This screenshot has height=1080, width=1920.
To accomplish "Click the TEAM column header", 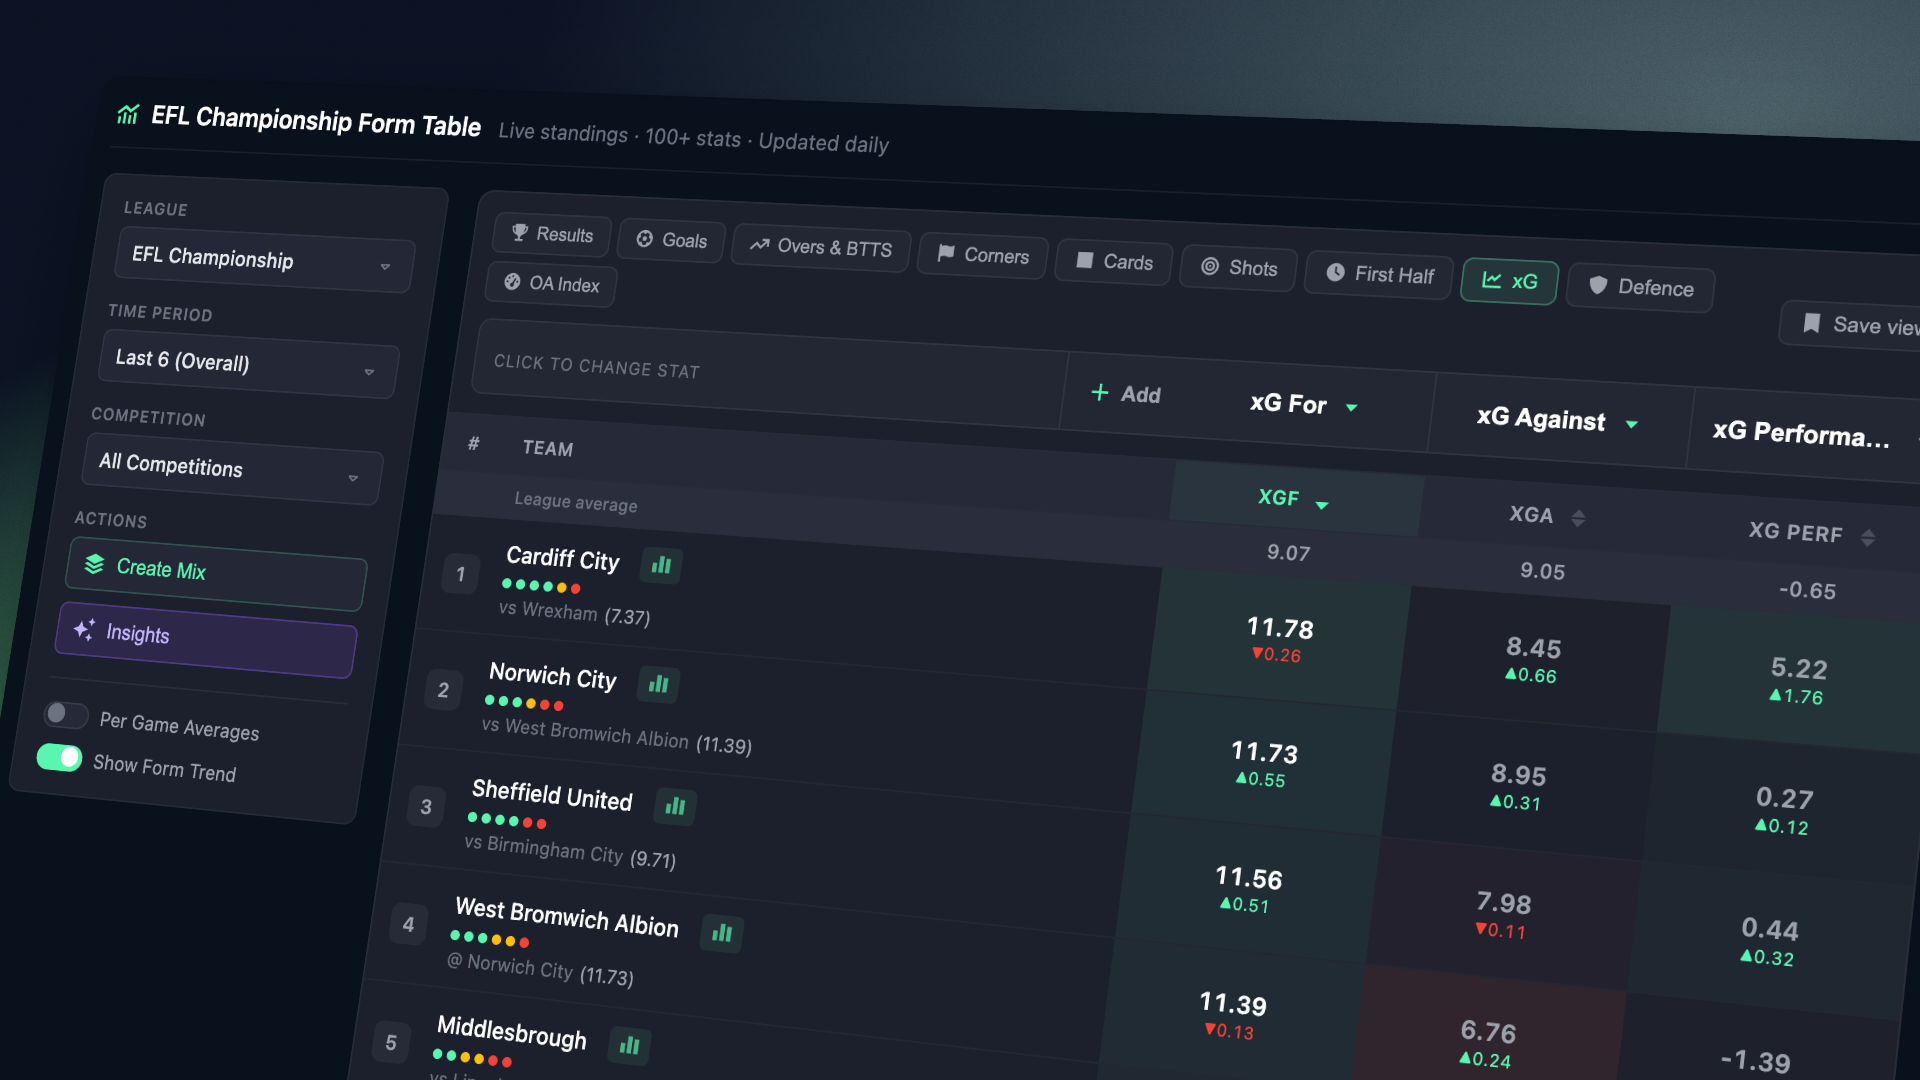I will pyautogui.click(x=548, y=448).
